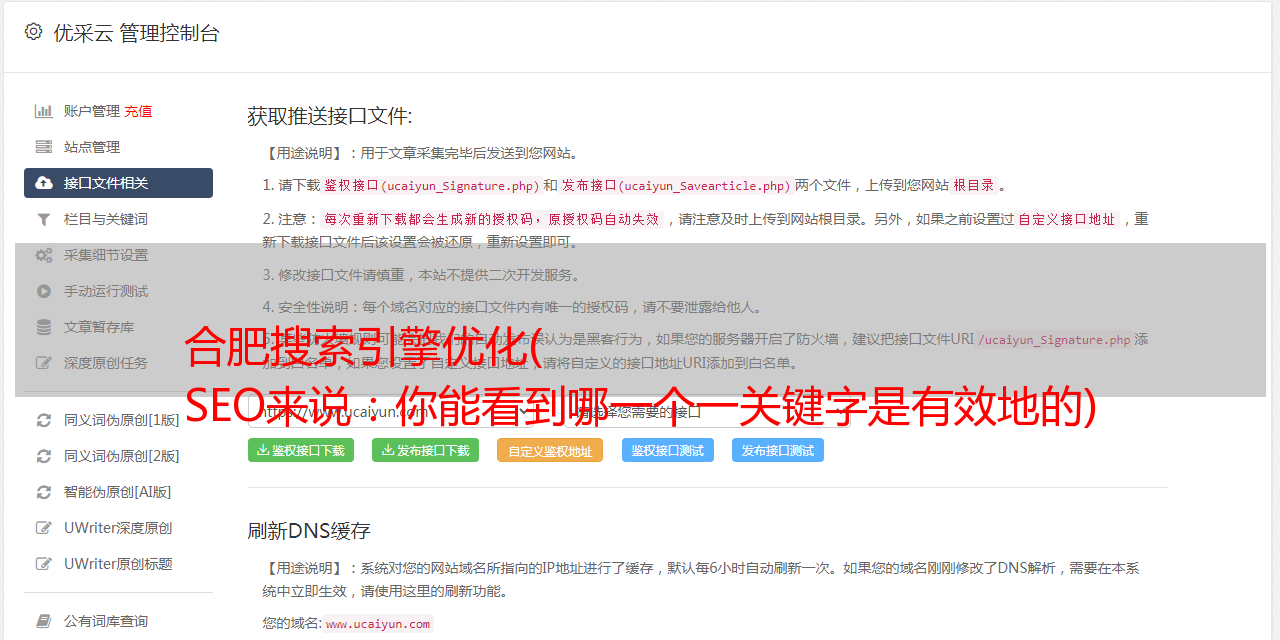Viewport: 1280px width, 640px height.
Task: Click the green 发布接口下载 button
Action: 425,450
